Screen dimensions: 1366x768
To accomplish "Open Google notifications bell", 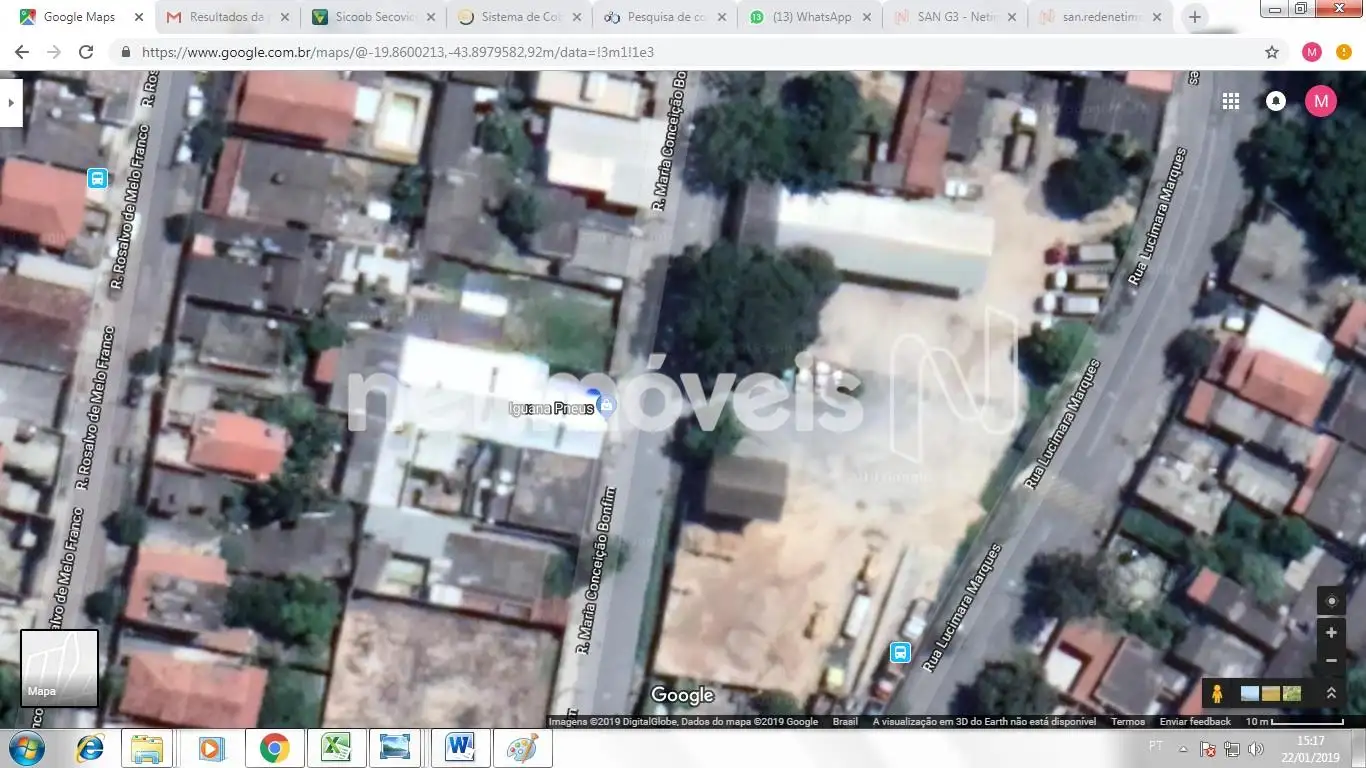I will [x=1276, y=101].
